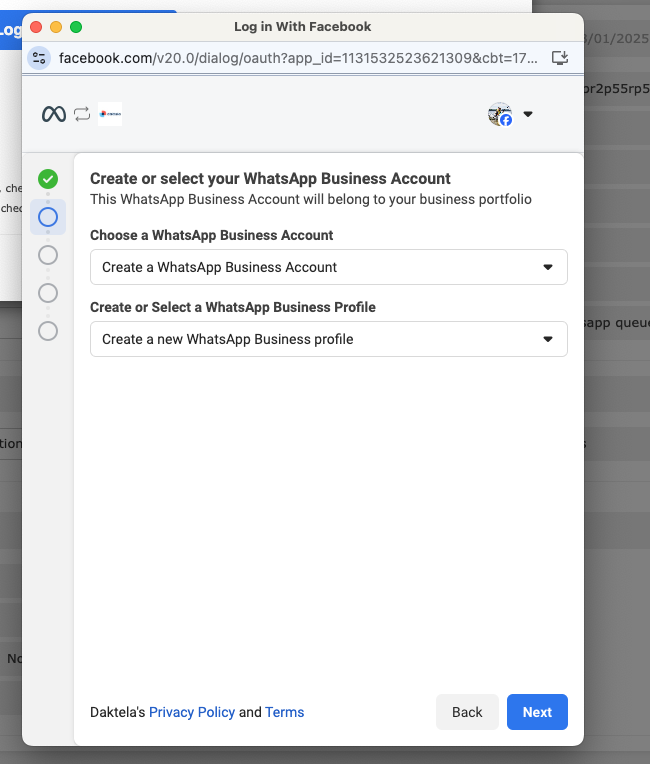Close the Log in With Facebook window
This screenshot has height=764, width=650.
point(36,27)
